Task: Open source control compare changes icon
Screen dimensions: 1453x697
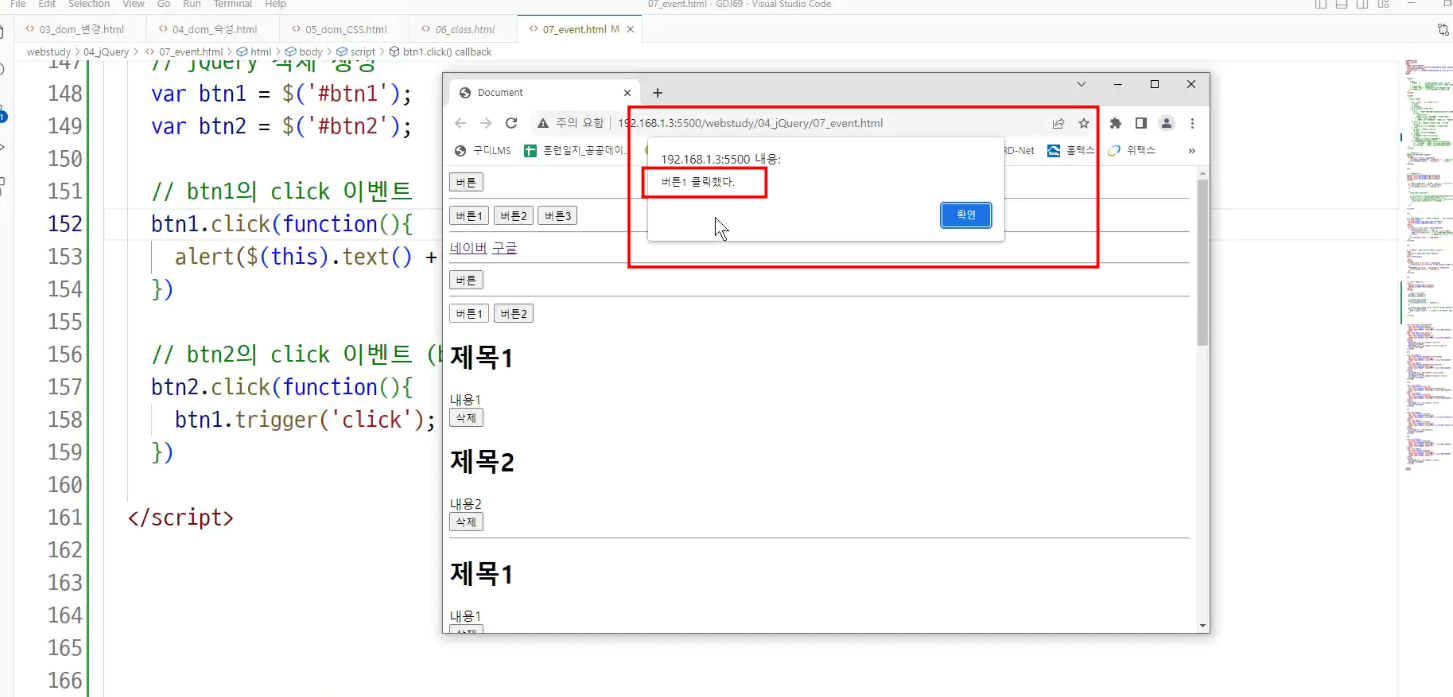Action: click(x=1443, y=29)
